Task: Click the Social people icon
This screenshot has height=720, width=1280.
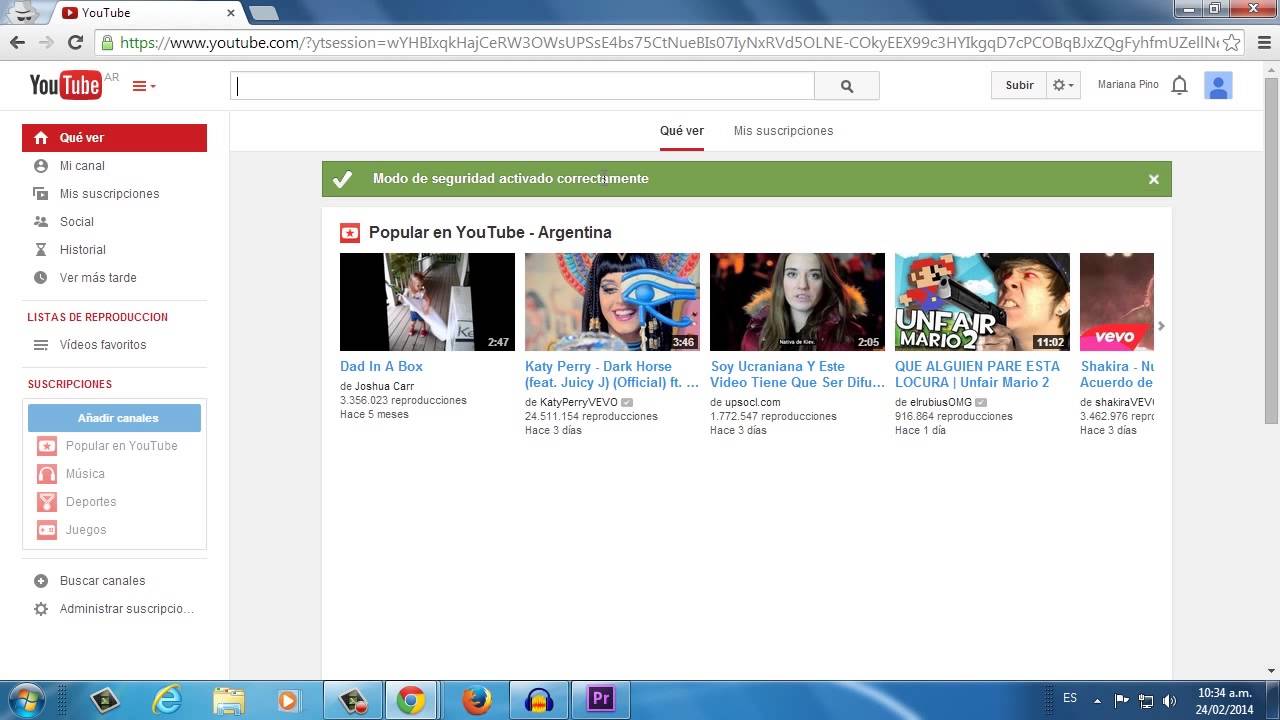Action: click(41, 222)
